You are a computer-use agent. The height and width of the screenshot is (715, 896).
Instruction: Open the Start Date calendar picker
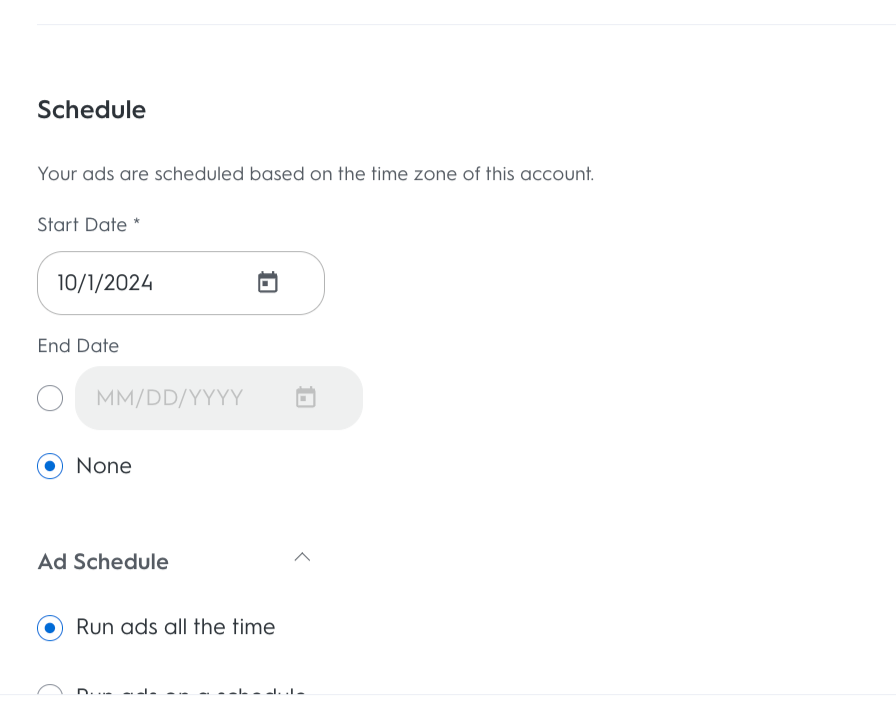268,283
